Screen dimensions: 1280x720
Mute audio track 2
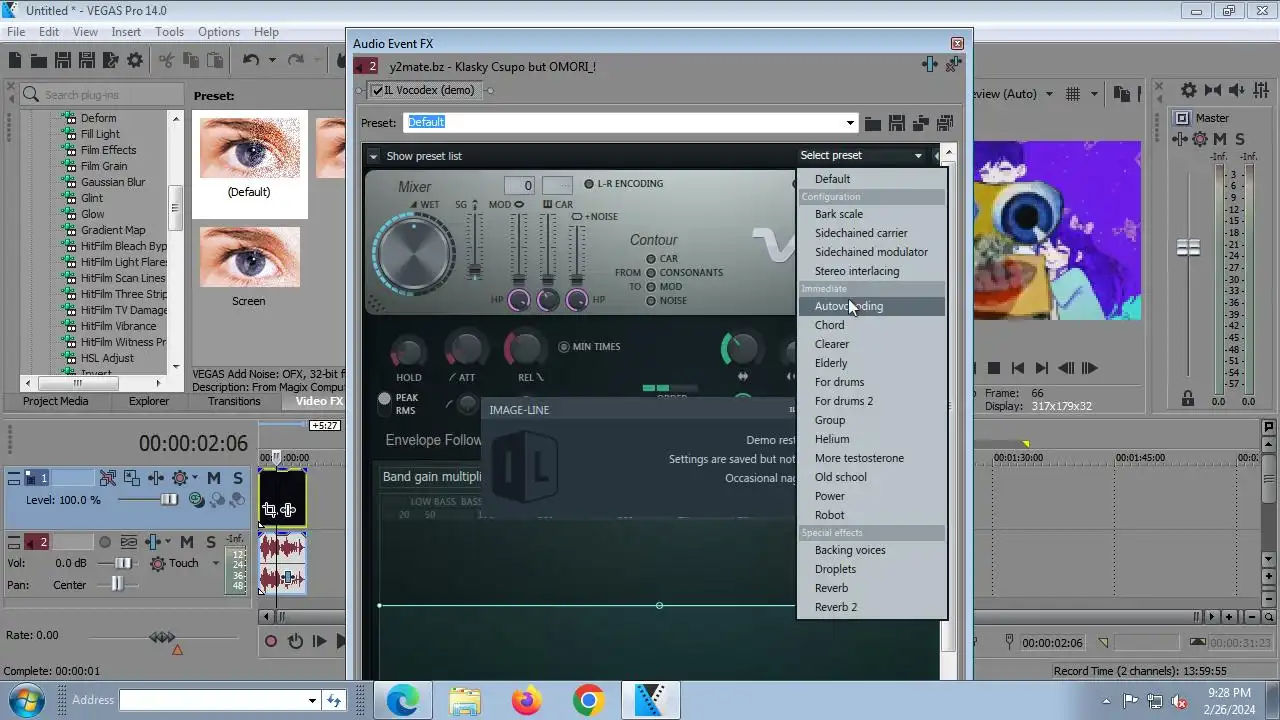click(187, 542)
